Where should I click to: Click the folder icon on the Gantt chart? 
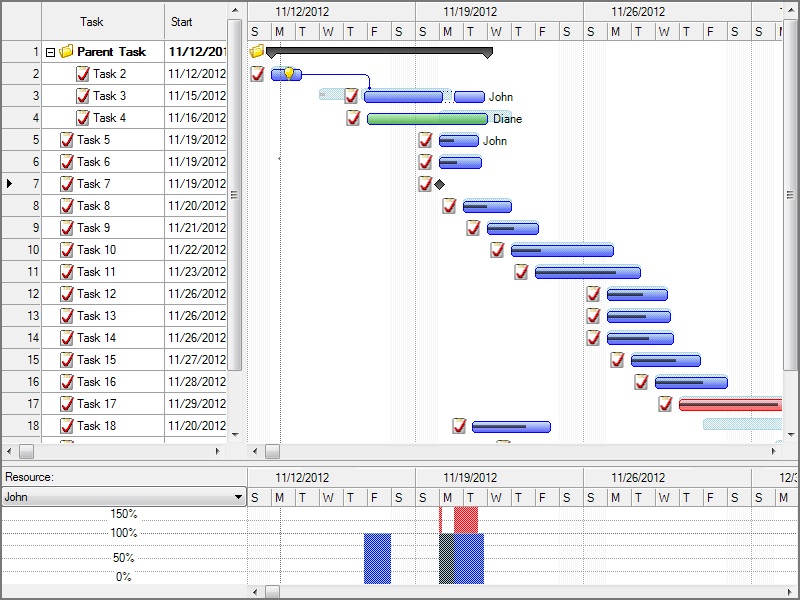point(257,51)
